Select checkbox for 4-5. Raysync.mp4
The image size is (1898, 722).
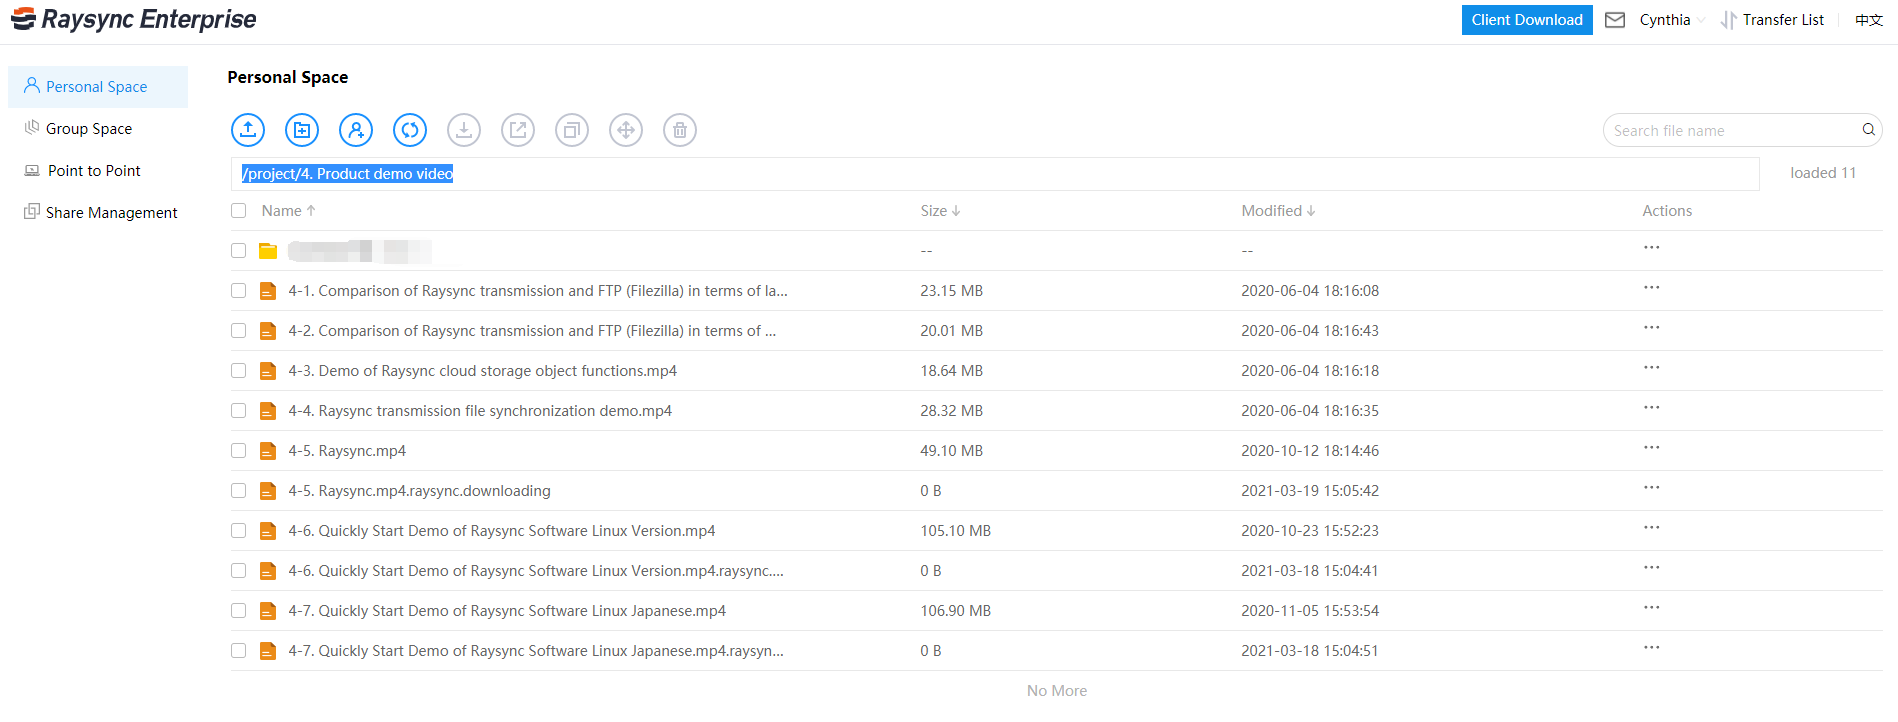click(x=238, y=451)
